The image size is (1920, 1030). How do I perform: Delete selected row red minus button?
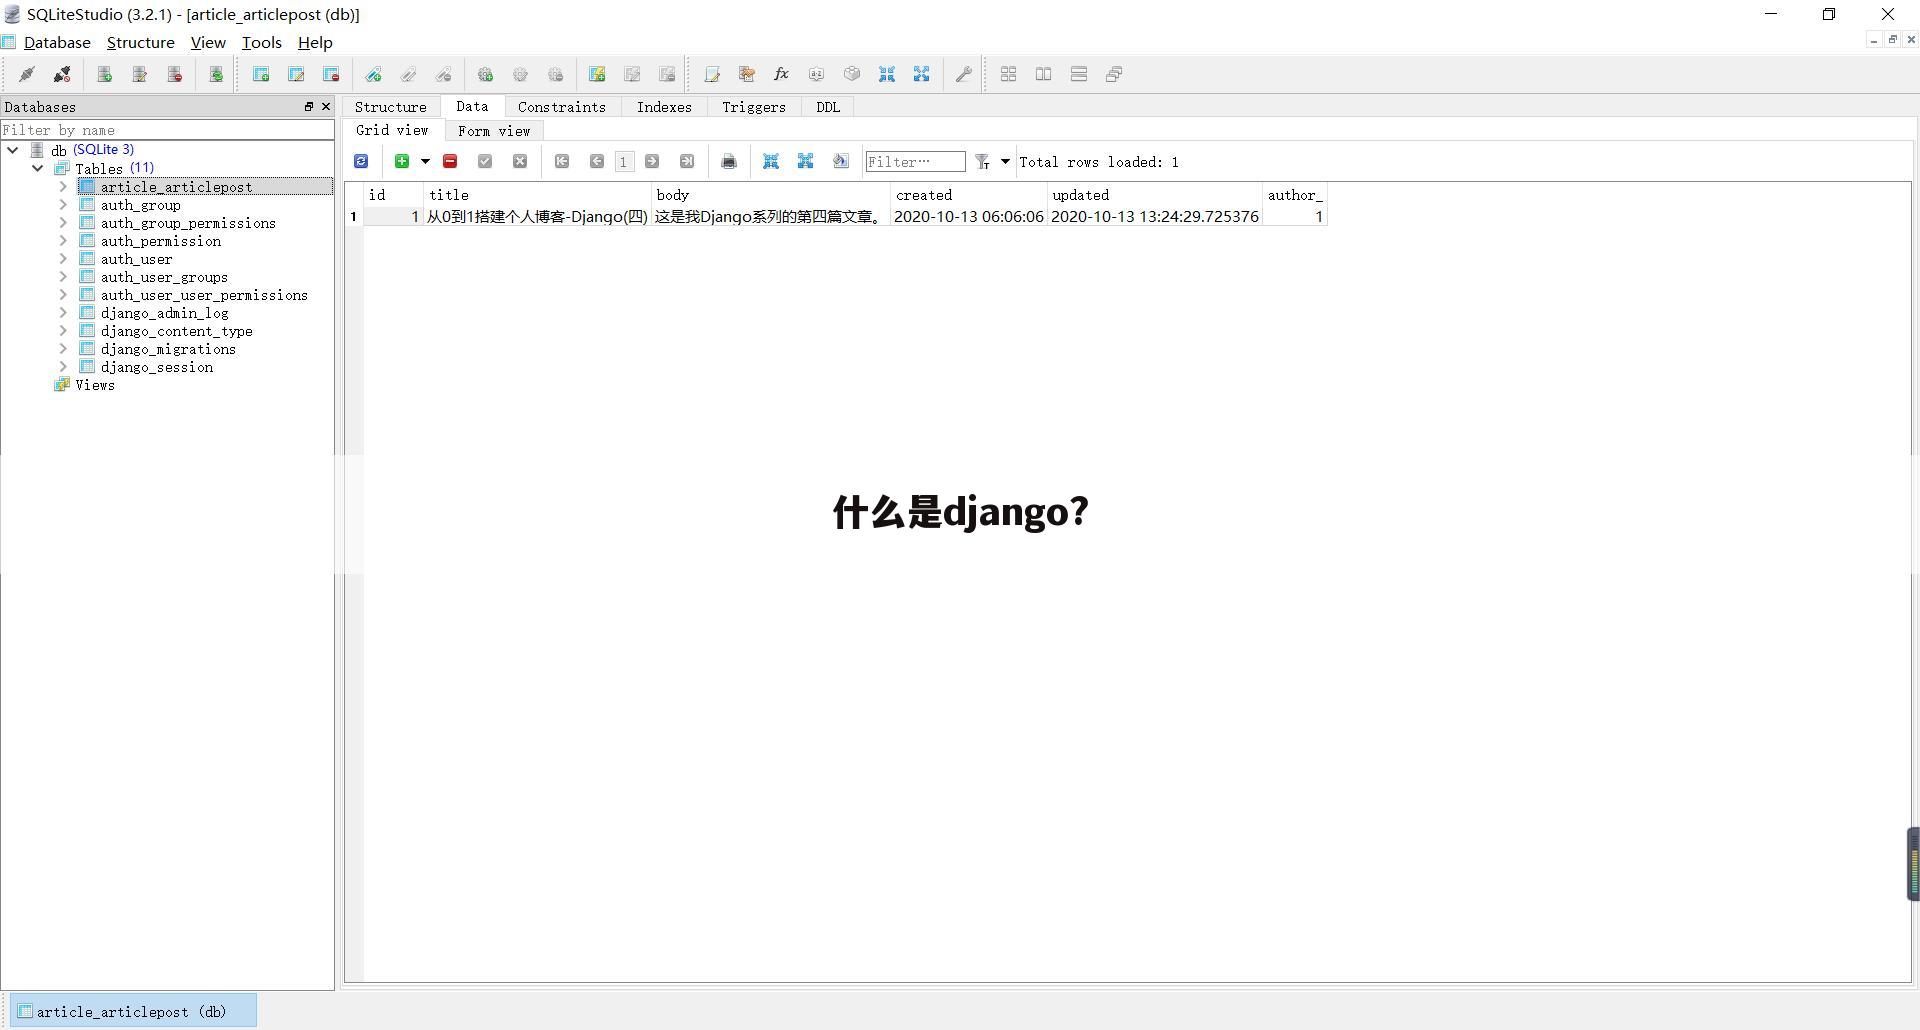[450, 161]
